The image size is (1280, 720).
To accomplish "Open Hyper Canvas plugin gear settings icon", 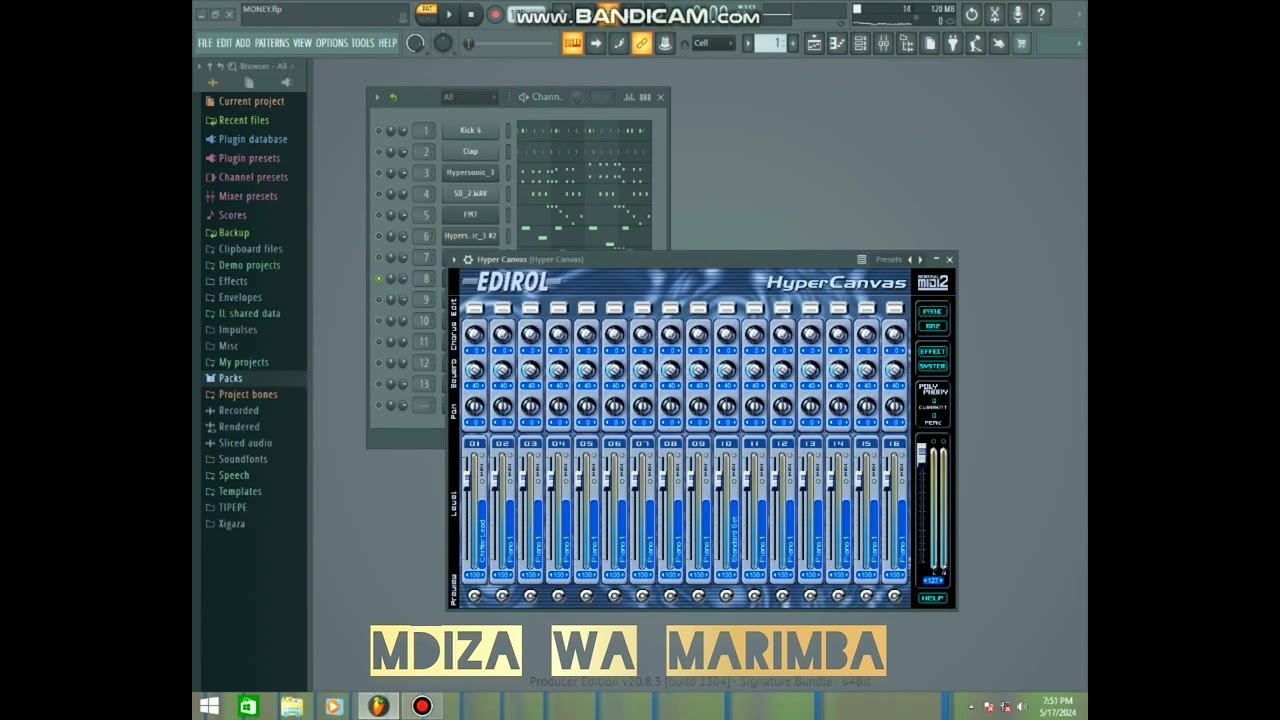I will 467,259.
